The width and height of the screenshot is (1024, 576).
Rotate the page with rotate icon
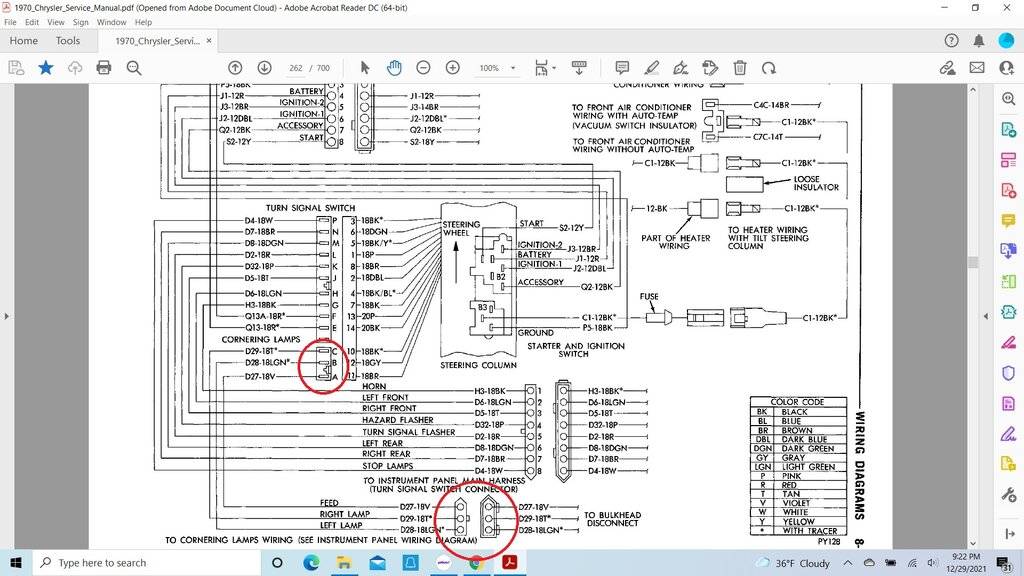tap(768, 68)
